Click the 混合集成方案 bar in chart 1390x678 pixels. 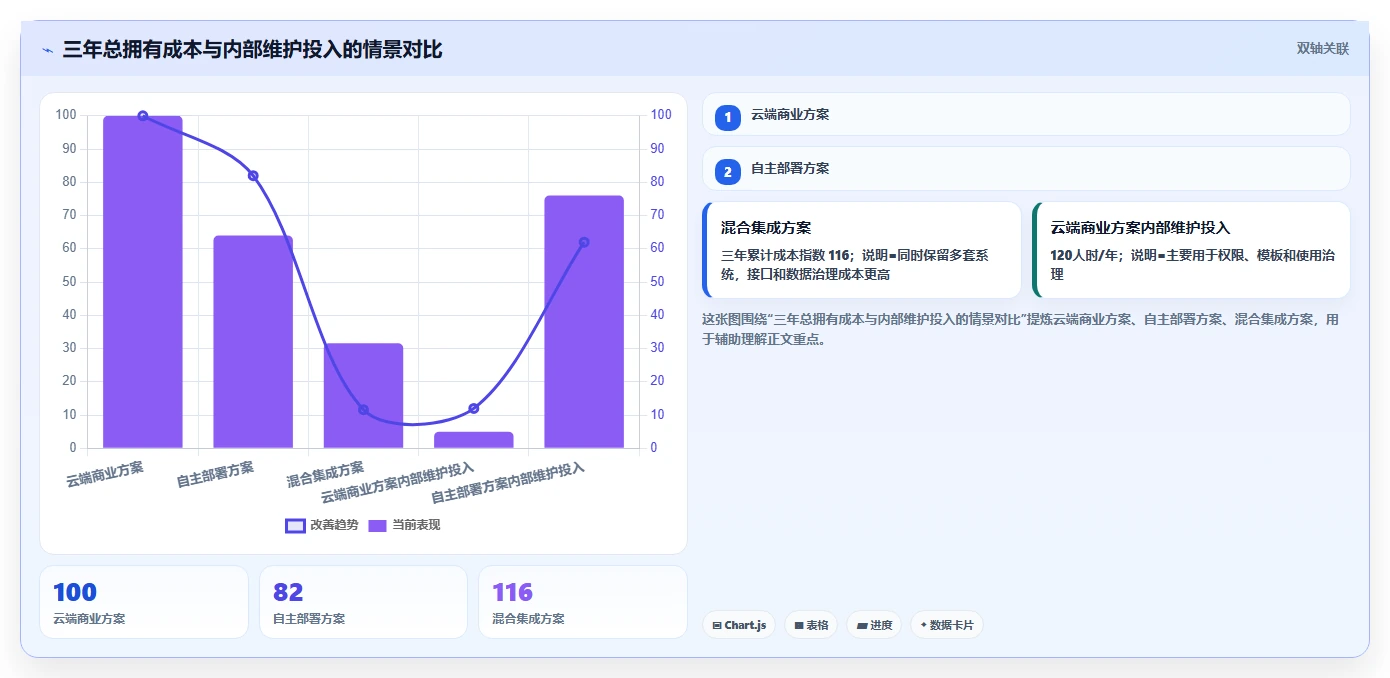tap(363, 396)
